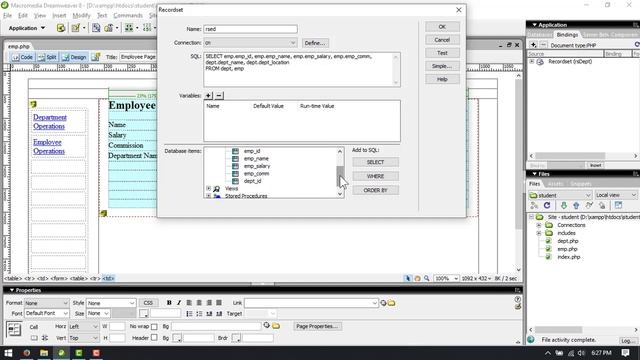
Task: Open Help for the Recordset dialog
Action: coord(442,79)
